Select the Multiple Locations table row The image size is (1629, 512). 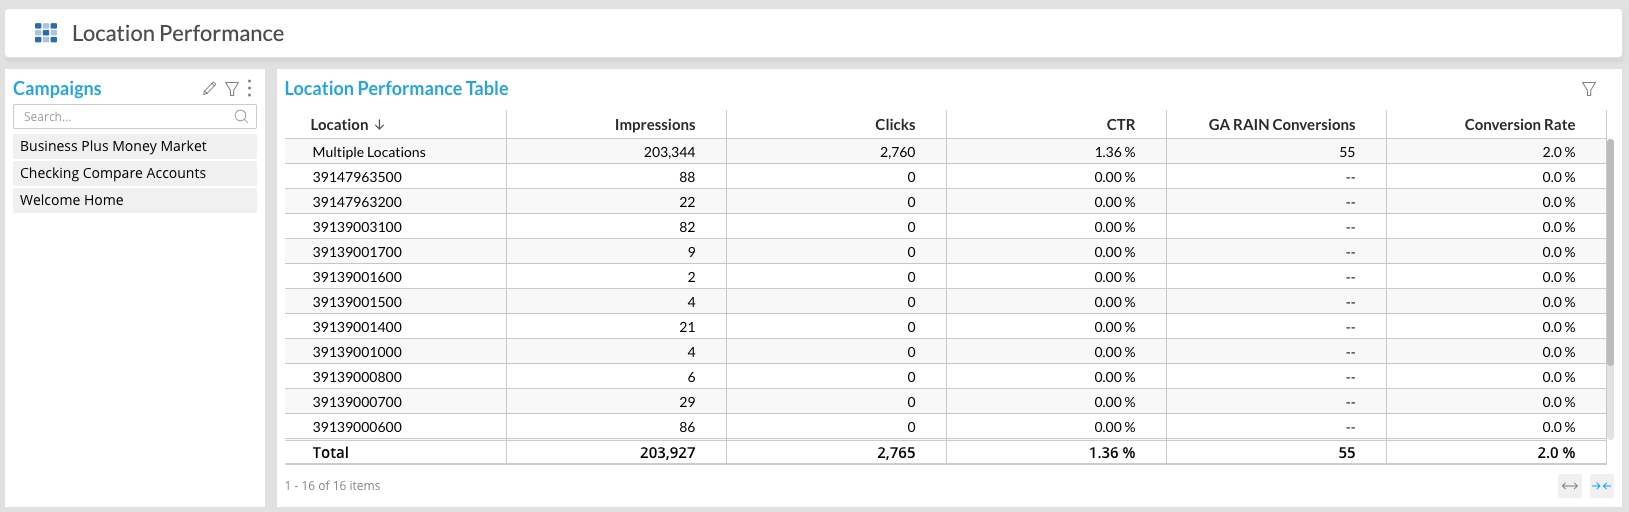click(x=369, y=152)
